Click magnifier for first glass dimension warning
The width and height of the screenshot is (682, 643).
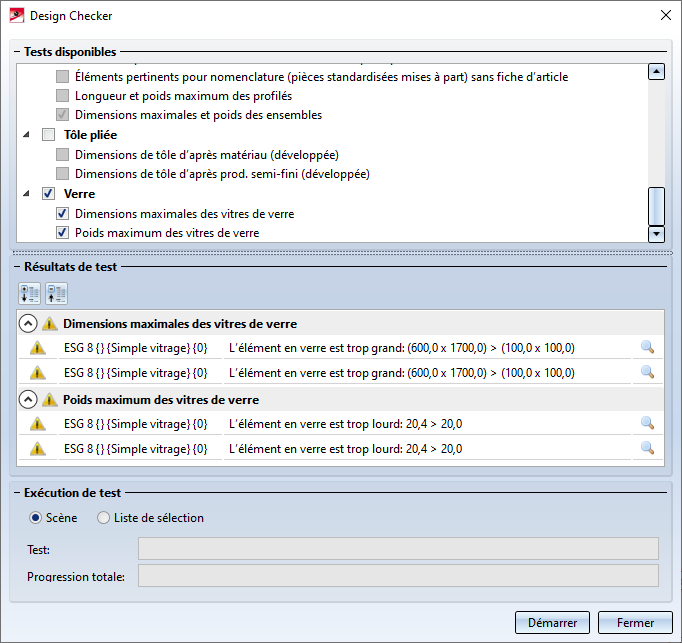click(x=647, y=347)
